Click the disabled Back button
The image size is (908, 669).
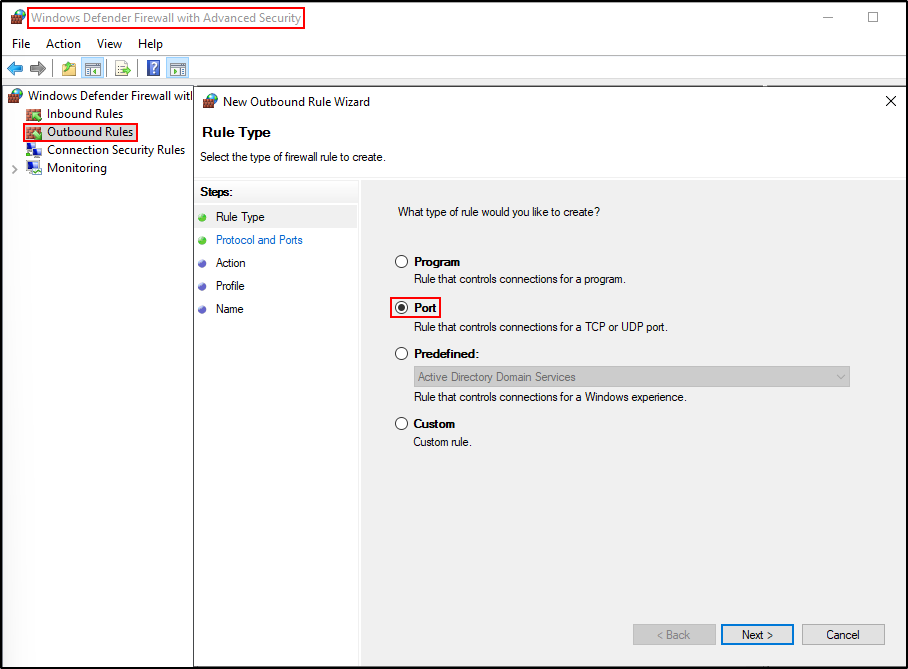674,635
